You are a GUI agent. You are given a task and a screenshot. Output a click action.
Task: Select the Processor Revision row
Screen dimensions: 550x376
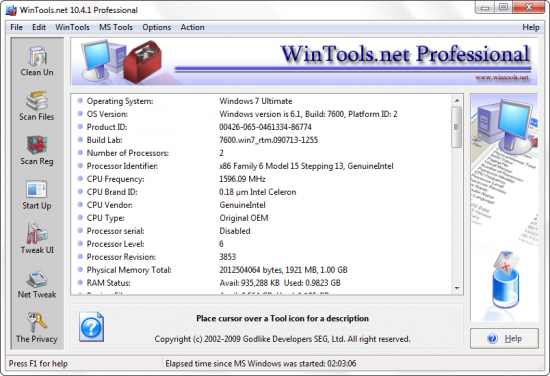point(261,257)
